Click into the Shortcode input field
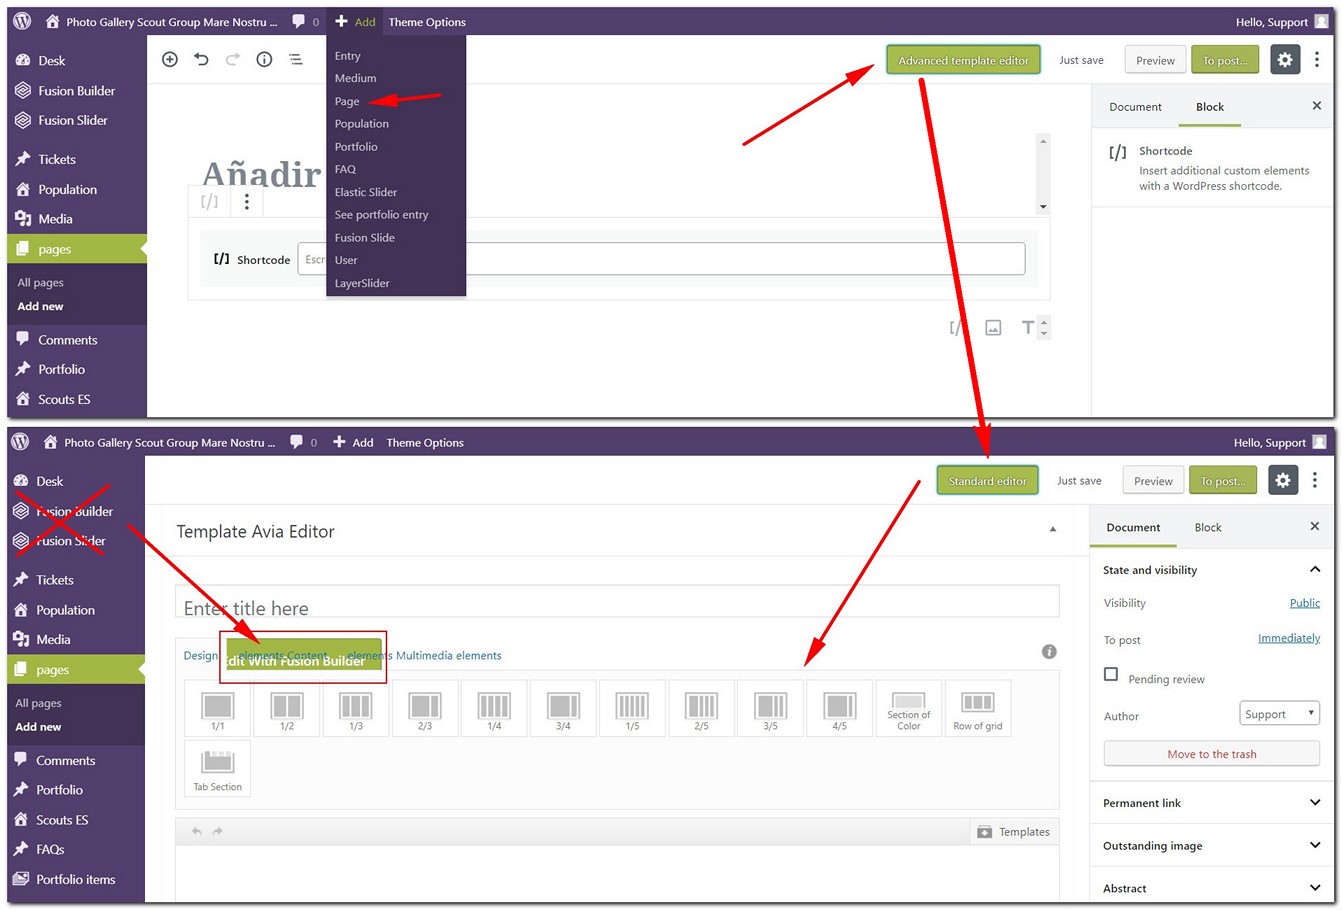This screenshot has height=910, width=1342. (661, 259)
